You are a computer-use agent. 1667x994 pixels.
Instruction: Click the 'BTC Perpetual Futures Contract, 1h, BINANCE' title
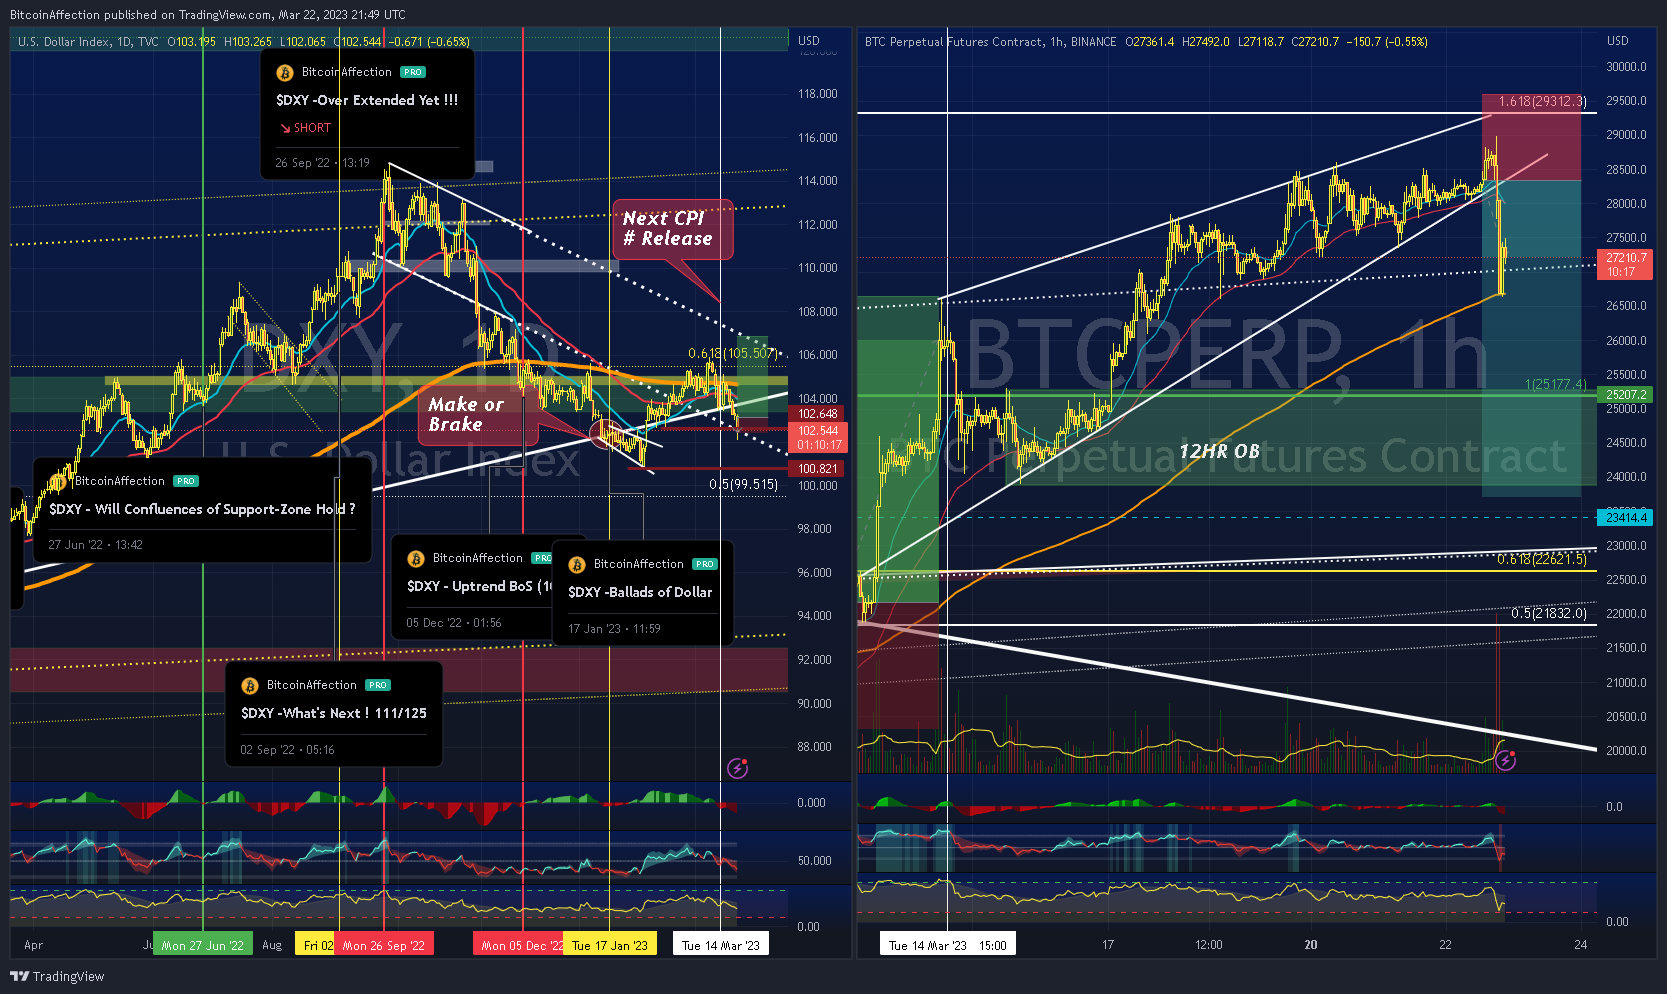[990, 42]
